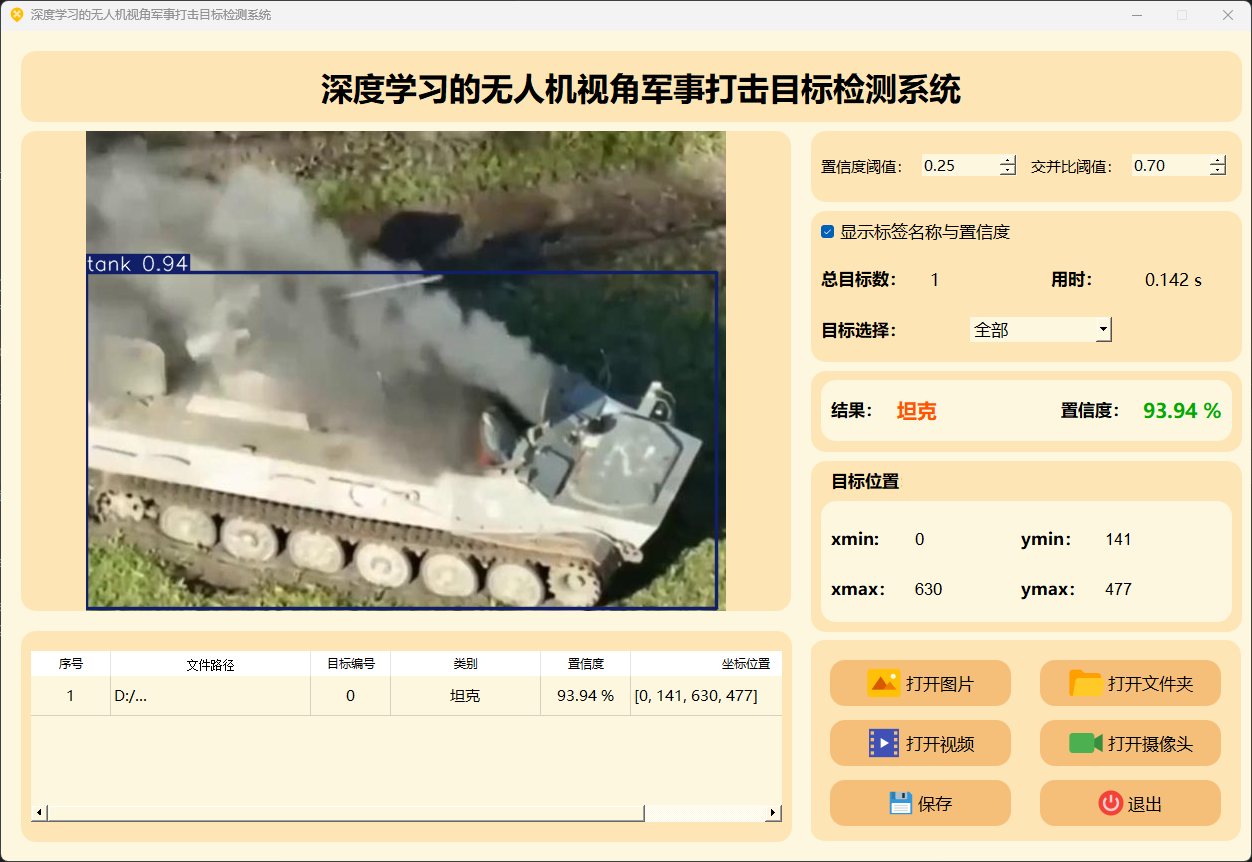1252x862 pixels.
Task: Click the 打开视频 button
Action: click(920, 743)
